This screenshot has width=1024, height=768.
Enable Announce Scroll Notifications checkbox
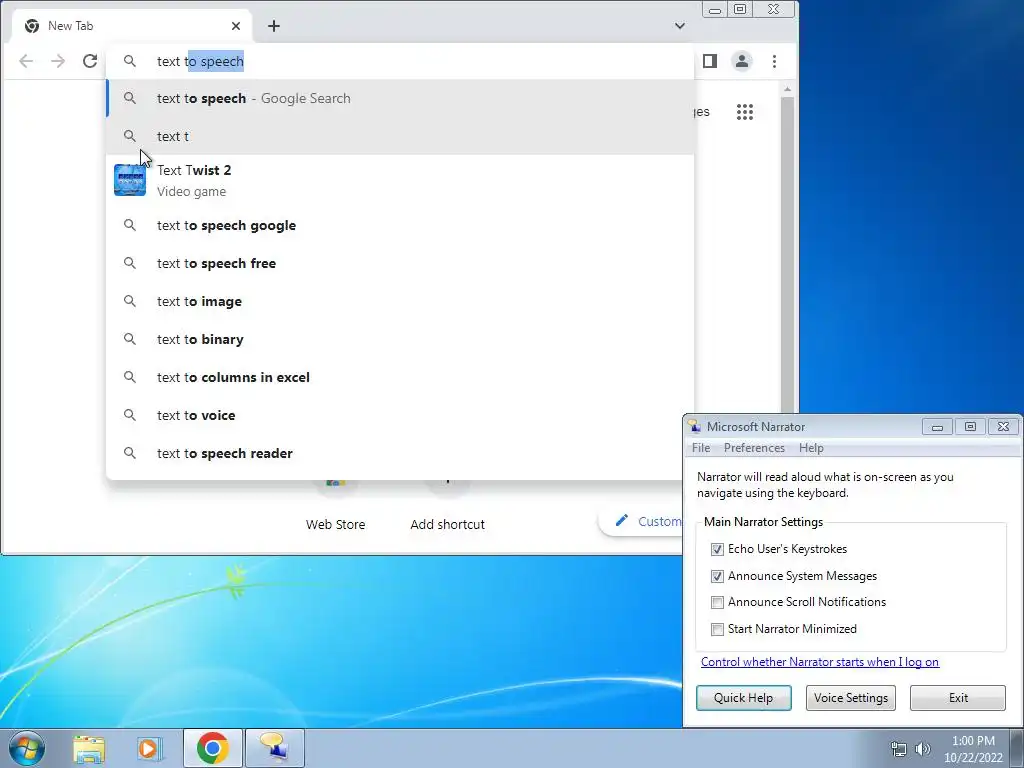717,602
